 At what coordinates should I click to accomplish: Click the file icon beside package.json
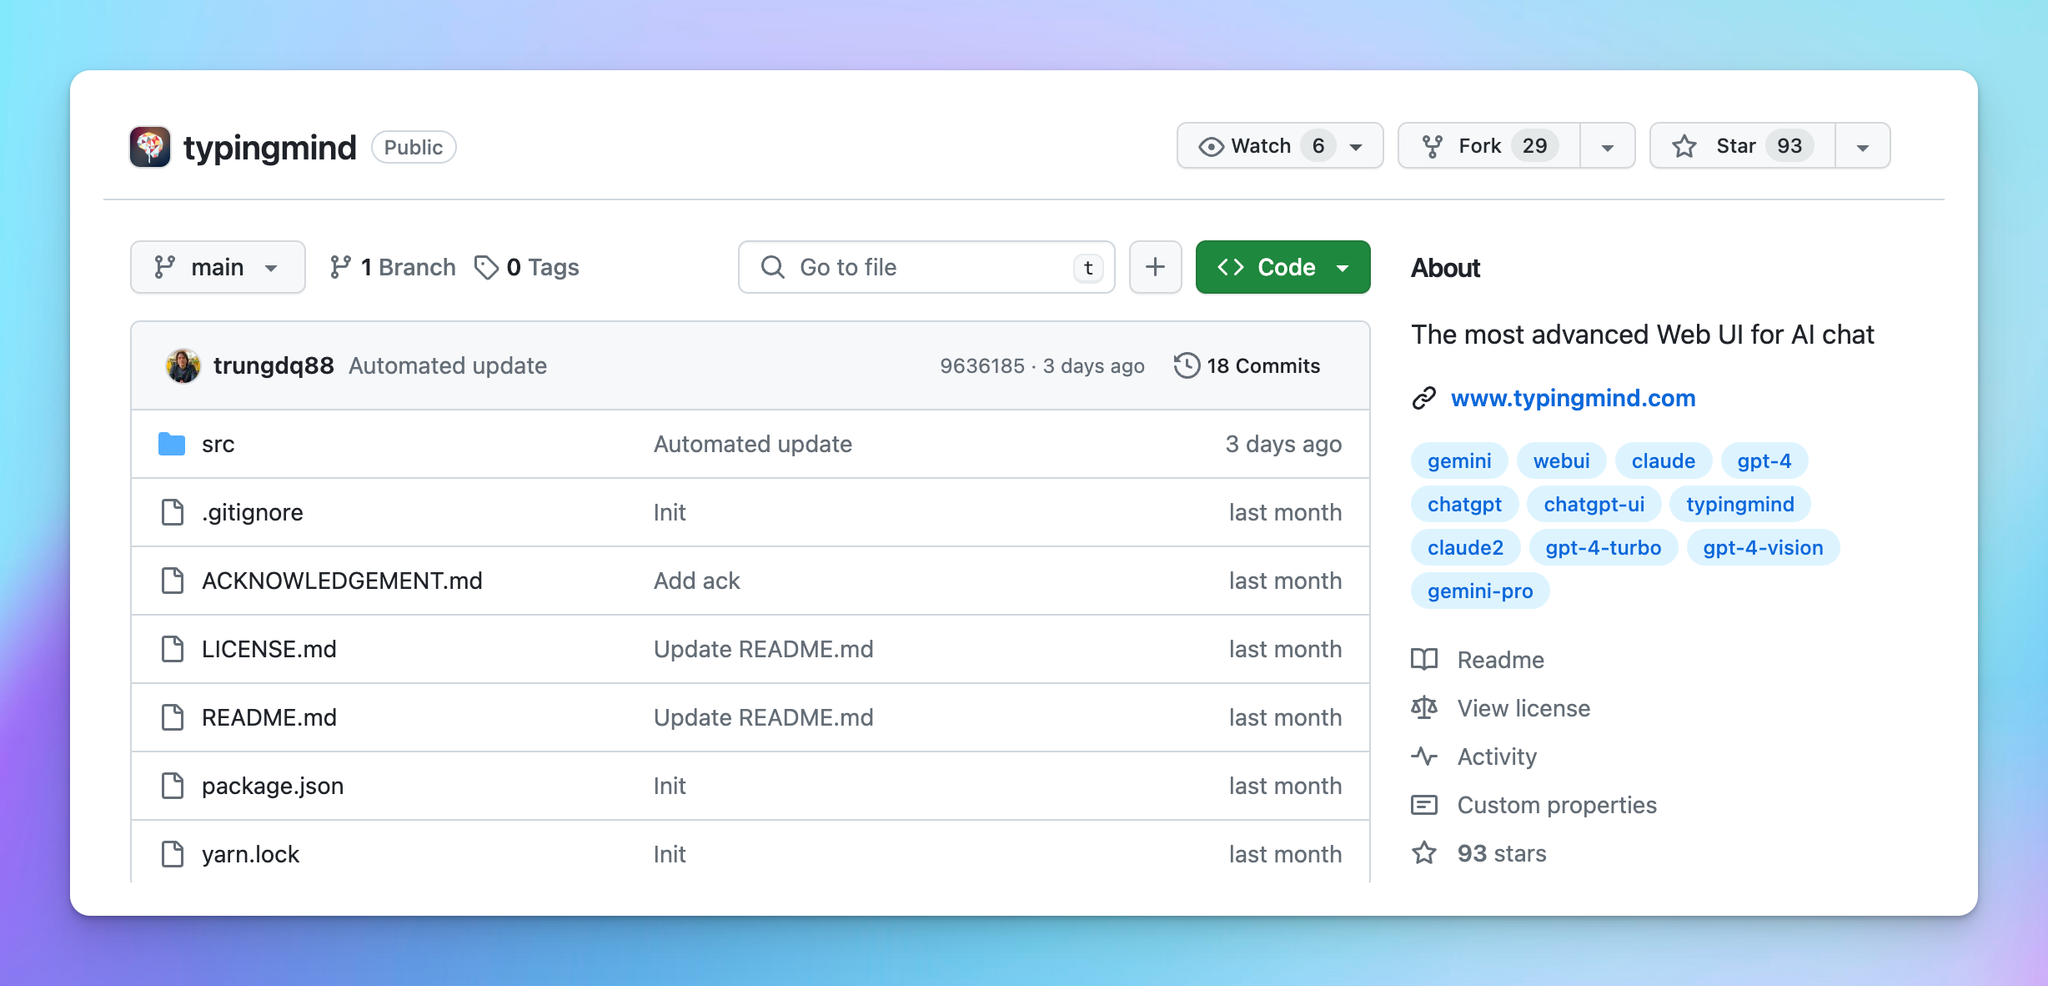[x=173, y=786]
